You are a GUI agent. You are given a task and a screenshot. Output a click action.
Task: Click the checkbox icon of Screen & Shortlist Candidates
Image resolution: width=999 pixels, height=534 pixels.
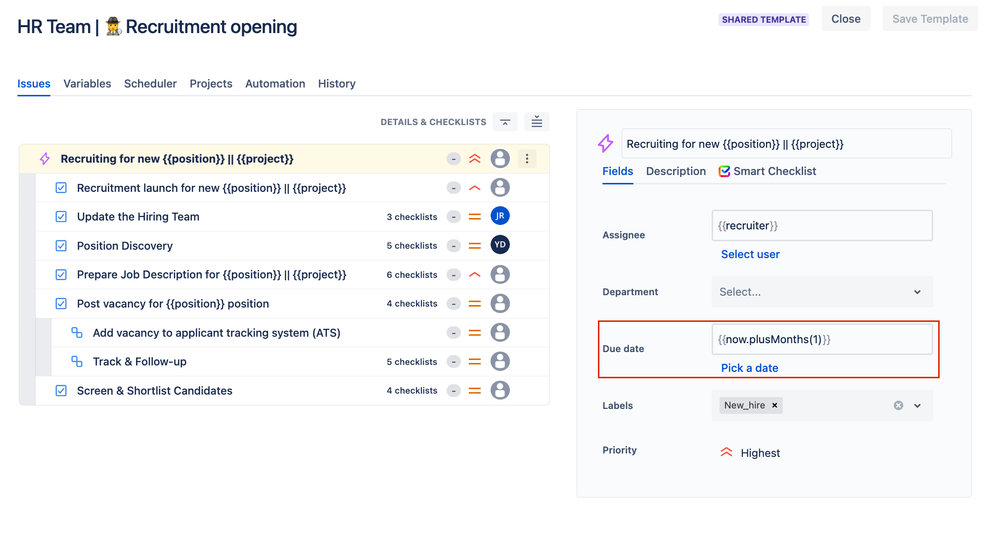[x=61, y=391]
